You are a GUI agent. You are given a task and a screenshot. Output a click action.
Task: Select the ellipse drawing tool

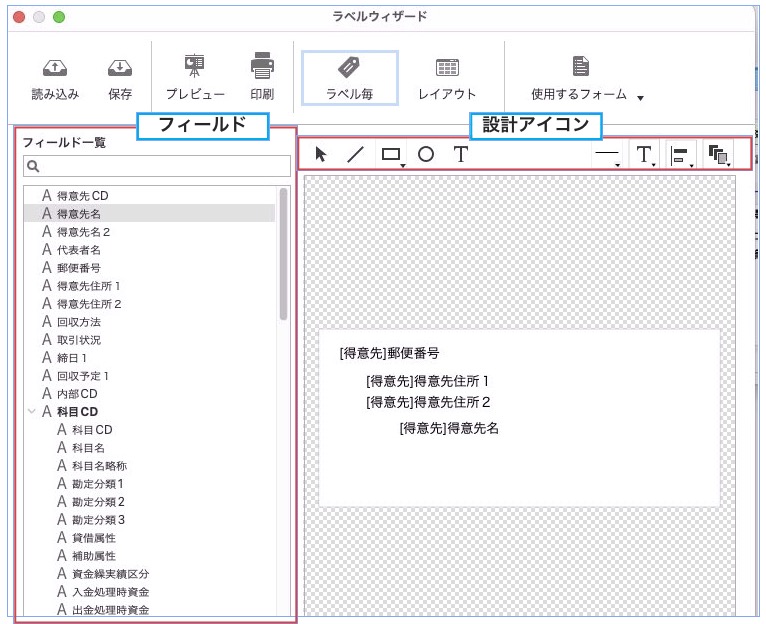[426, 154]
